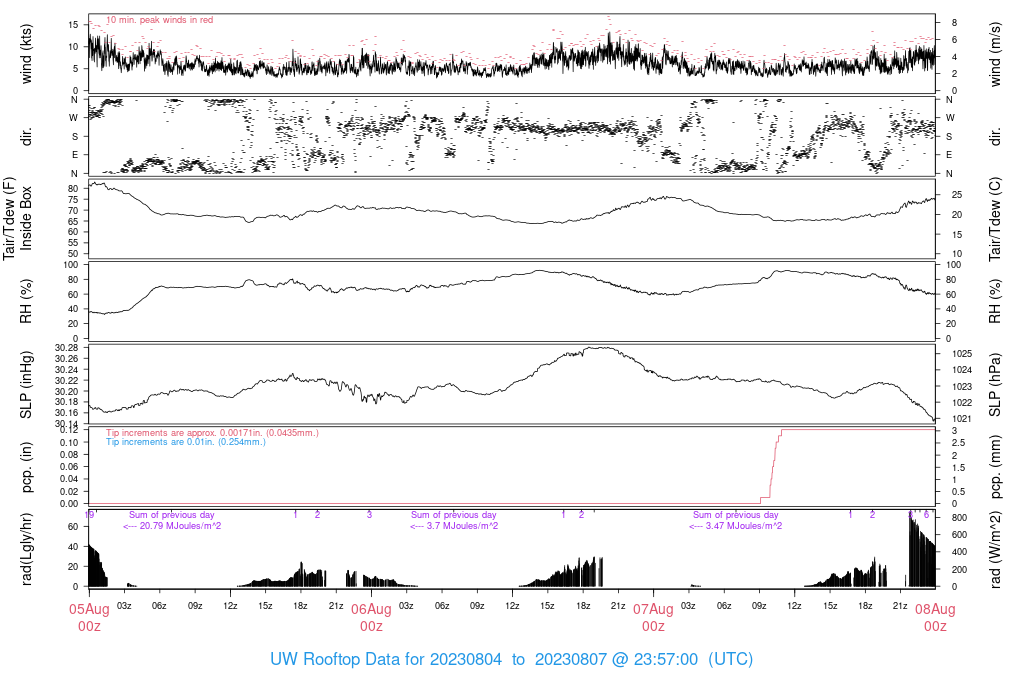Click the 800 tick on radiation W/m^2 axis

click(959, 518)
